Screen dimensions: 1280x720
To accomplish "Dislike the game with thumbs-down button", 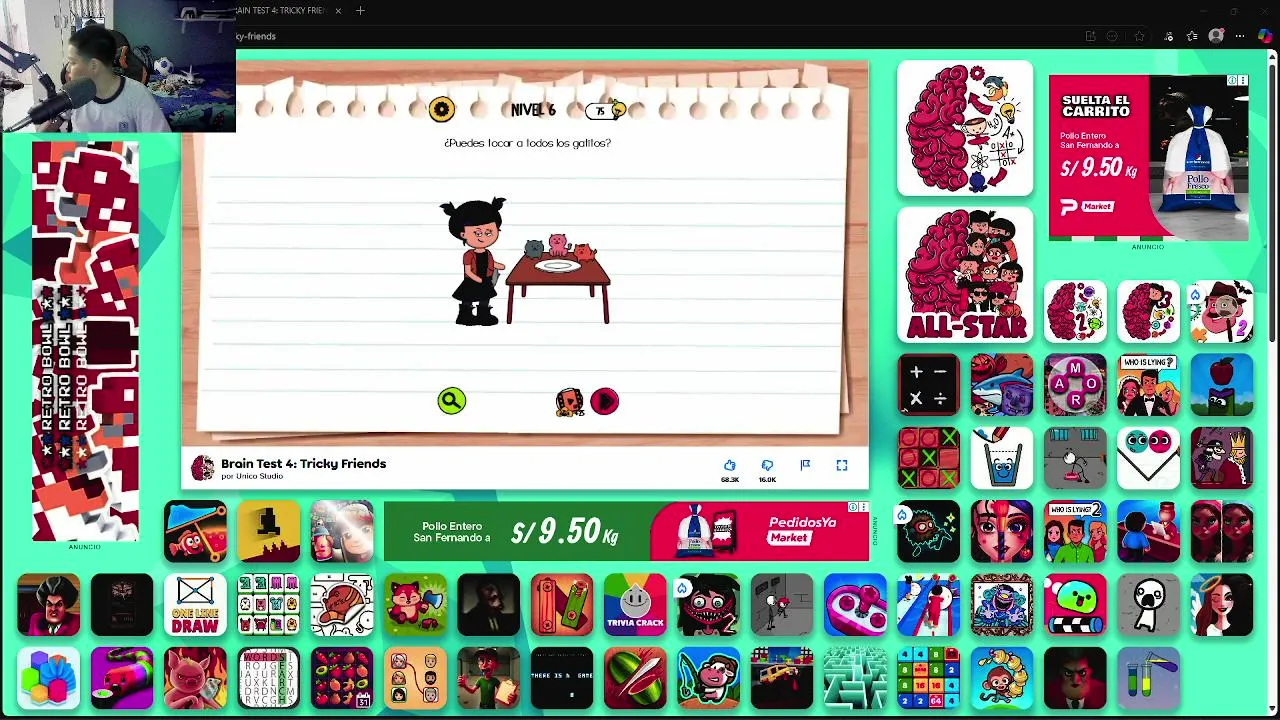I will coord(767,466).
